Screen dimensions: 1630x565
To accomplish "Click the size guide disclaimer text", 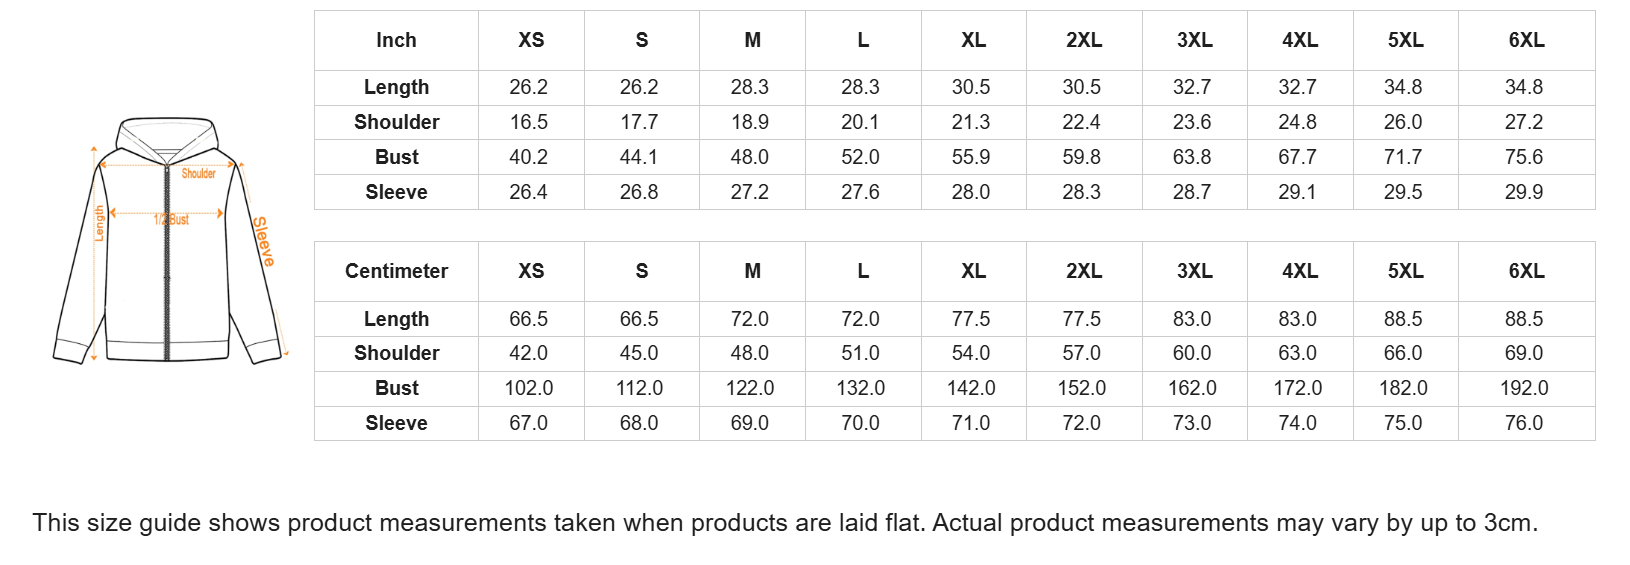I will (785, 523).
